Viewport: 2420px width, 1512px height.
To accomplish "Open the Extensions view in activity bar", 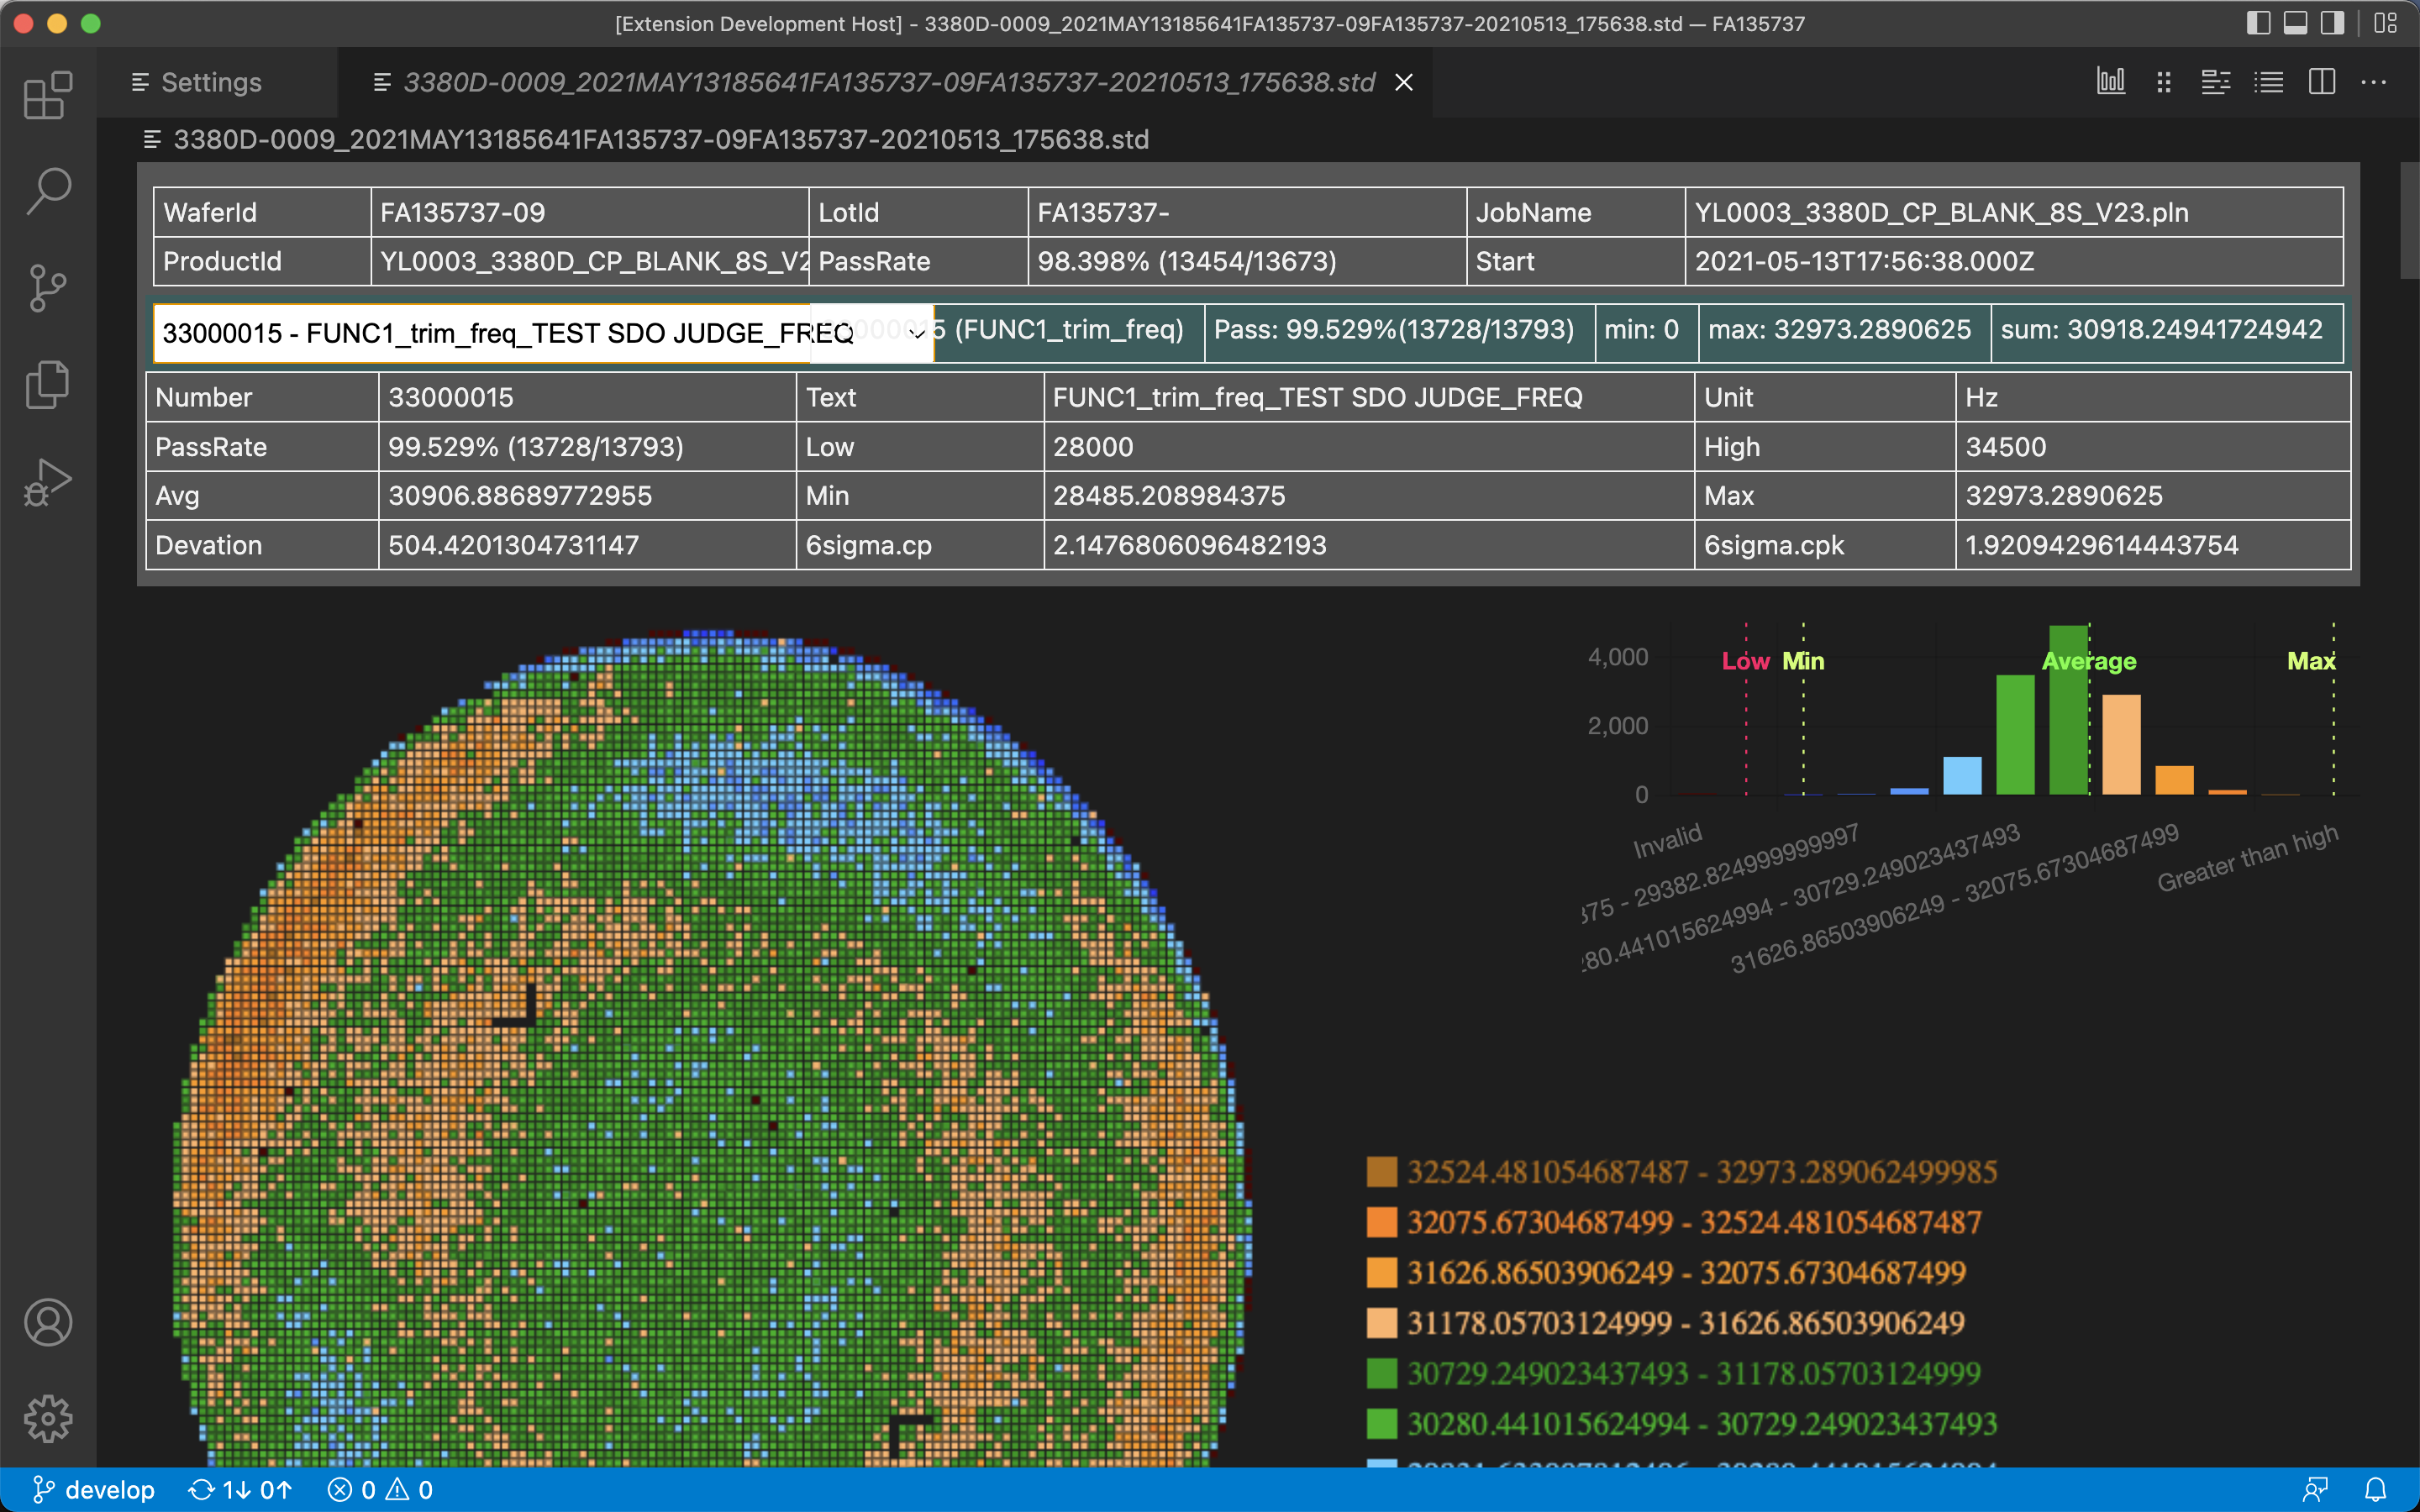I will pos(47,96).
